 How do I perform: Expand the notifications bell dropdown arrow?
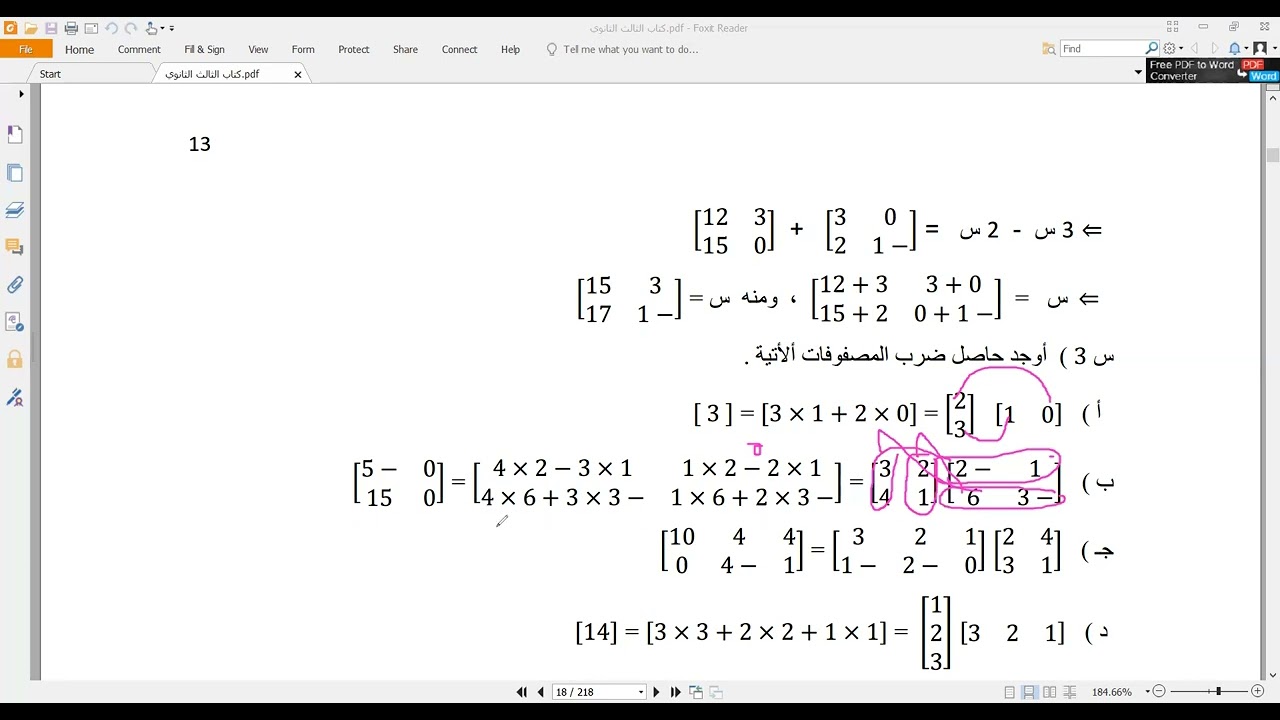point(1245,48)
